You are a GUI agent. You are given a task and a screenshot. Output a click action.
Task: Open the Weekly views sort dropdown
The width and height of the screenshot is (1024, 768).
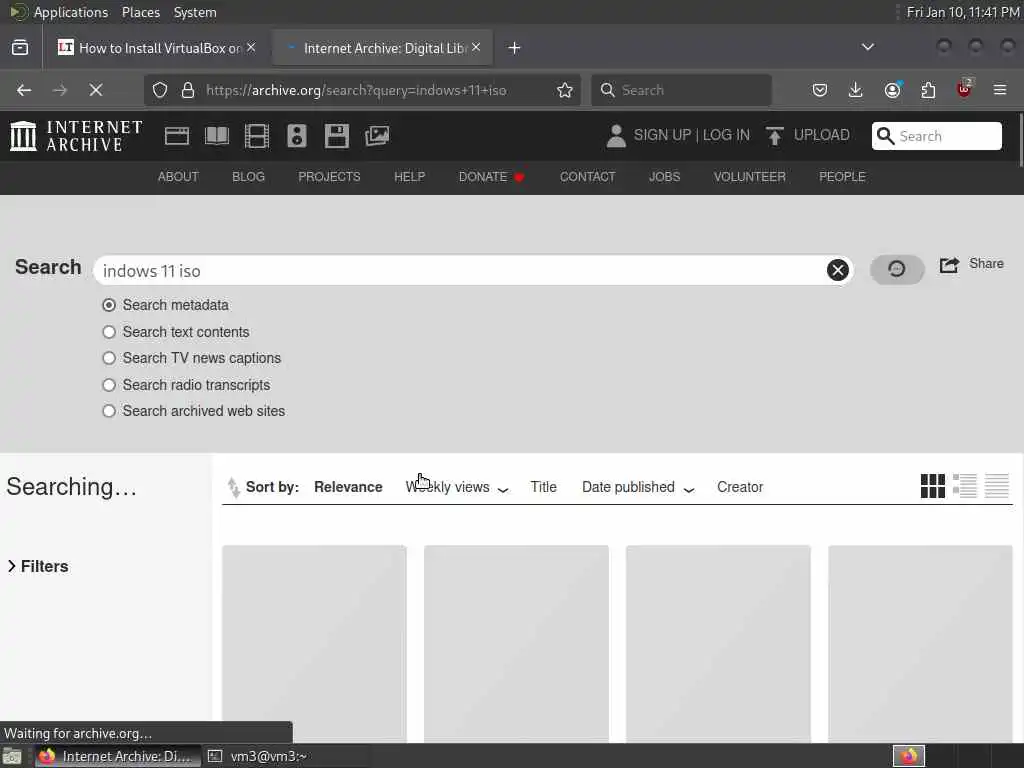pyautogui.click(x=456, y=487)
